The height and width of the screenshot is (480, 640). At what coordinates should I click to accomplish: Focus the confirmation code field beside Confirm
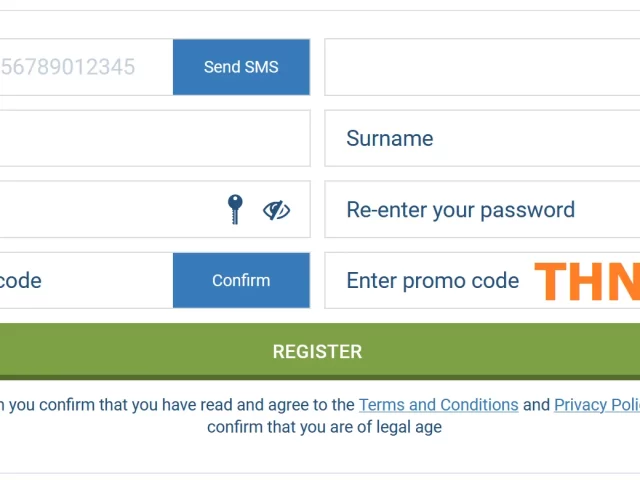click(x=86, y=280)
